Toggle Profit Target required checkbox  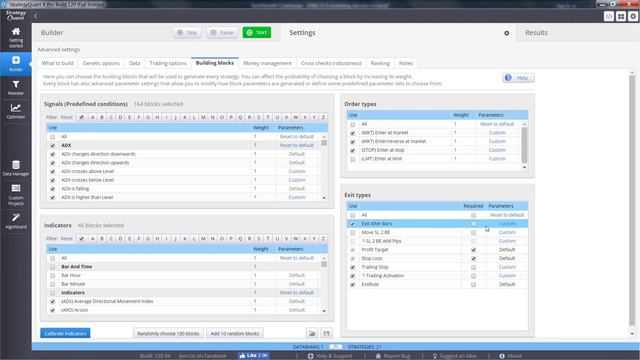[473, 250]
